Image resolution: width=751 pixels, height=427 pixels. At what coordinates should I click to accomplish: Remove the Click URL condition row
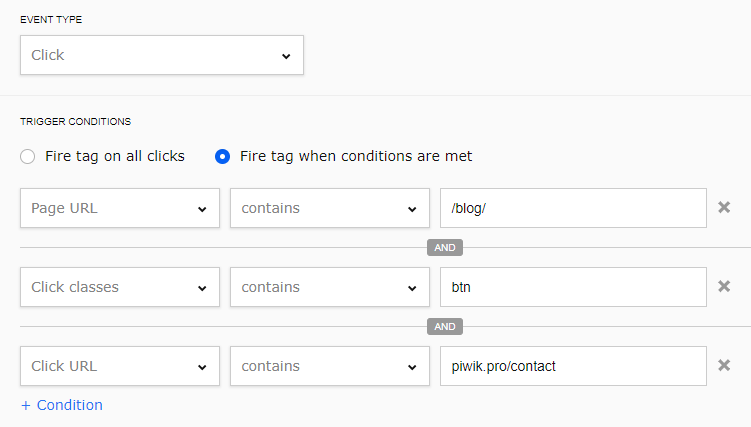[725, 366]
